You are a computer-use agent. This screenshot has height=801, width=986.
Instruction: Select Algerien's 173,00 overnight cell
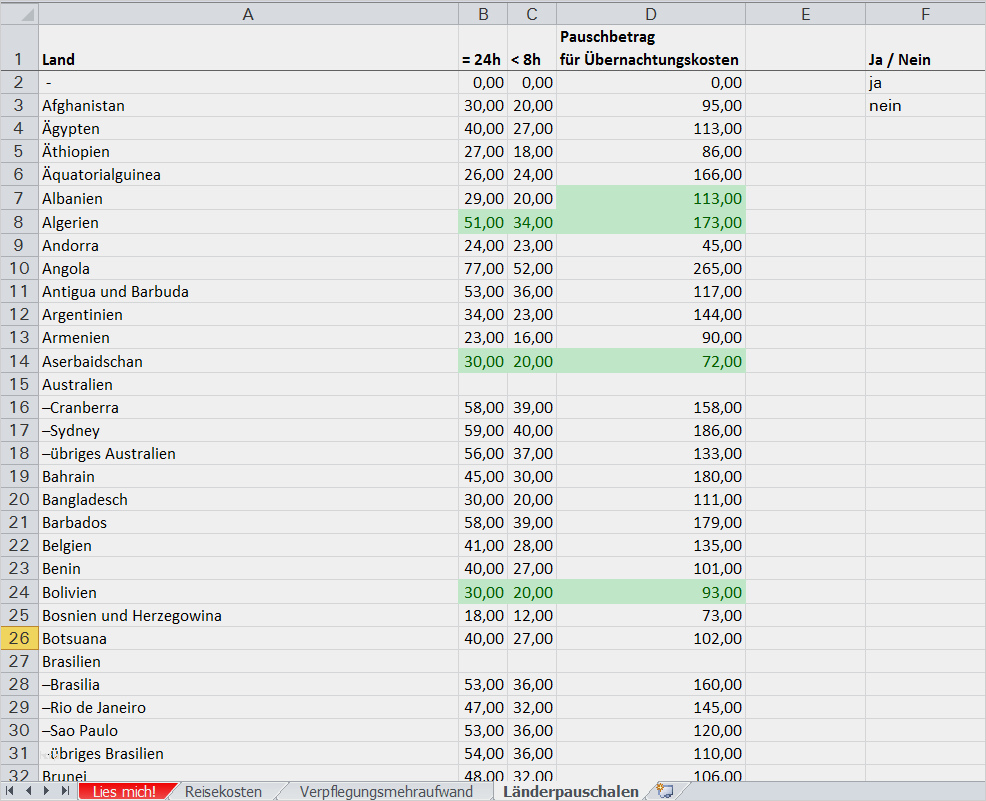click(x=651, y=222)
